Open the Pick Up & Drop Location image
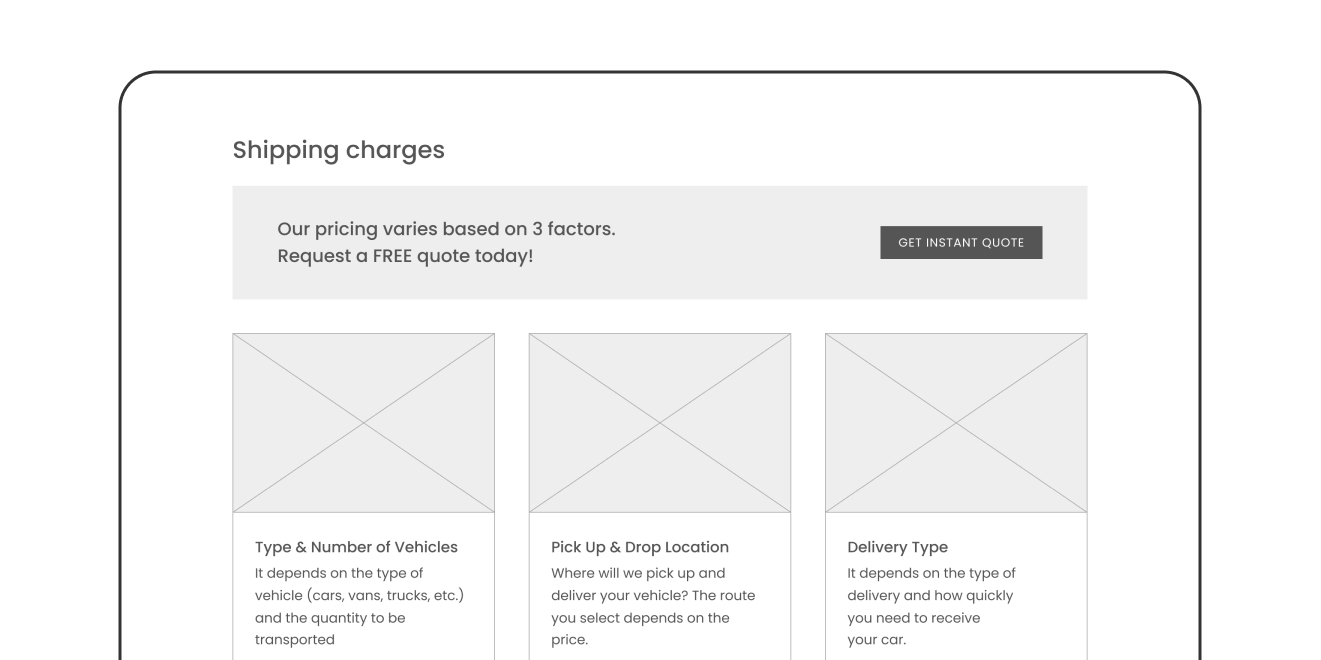 [659, 423]
